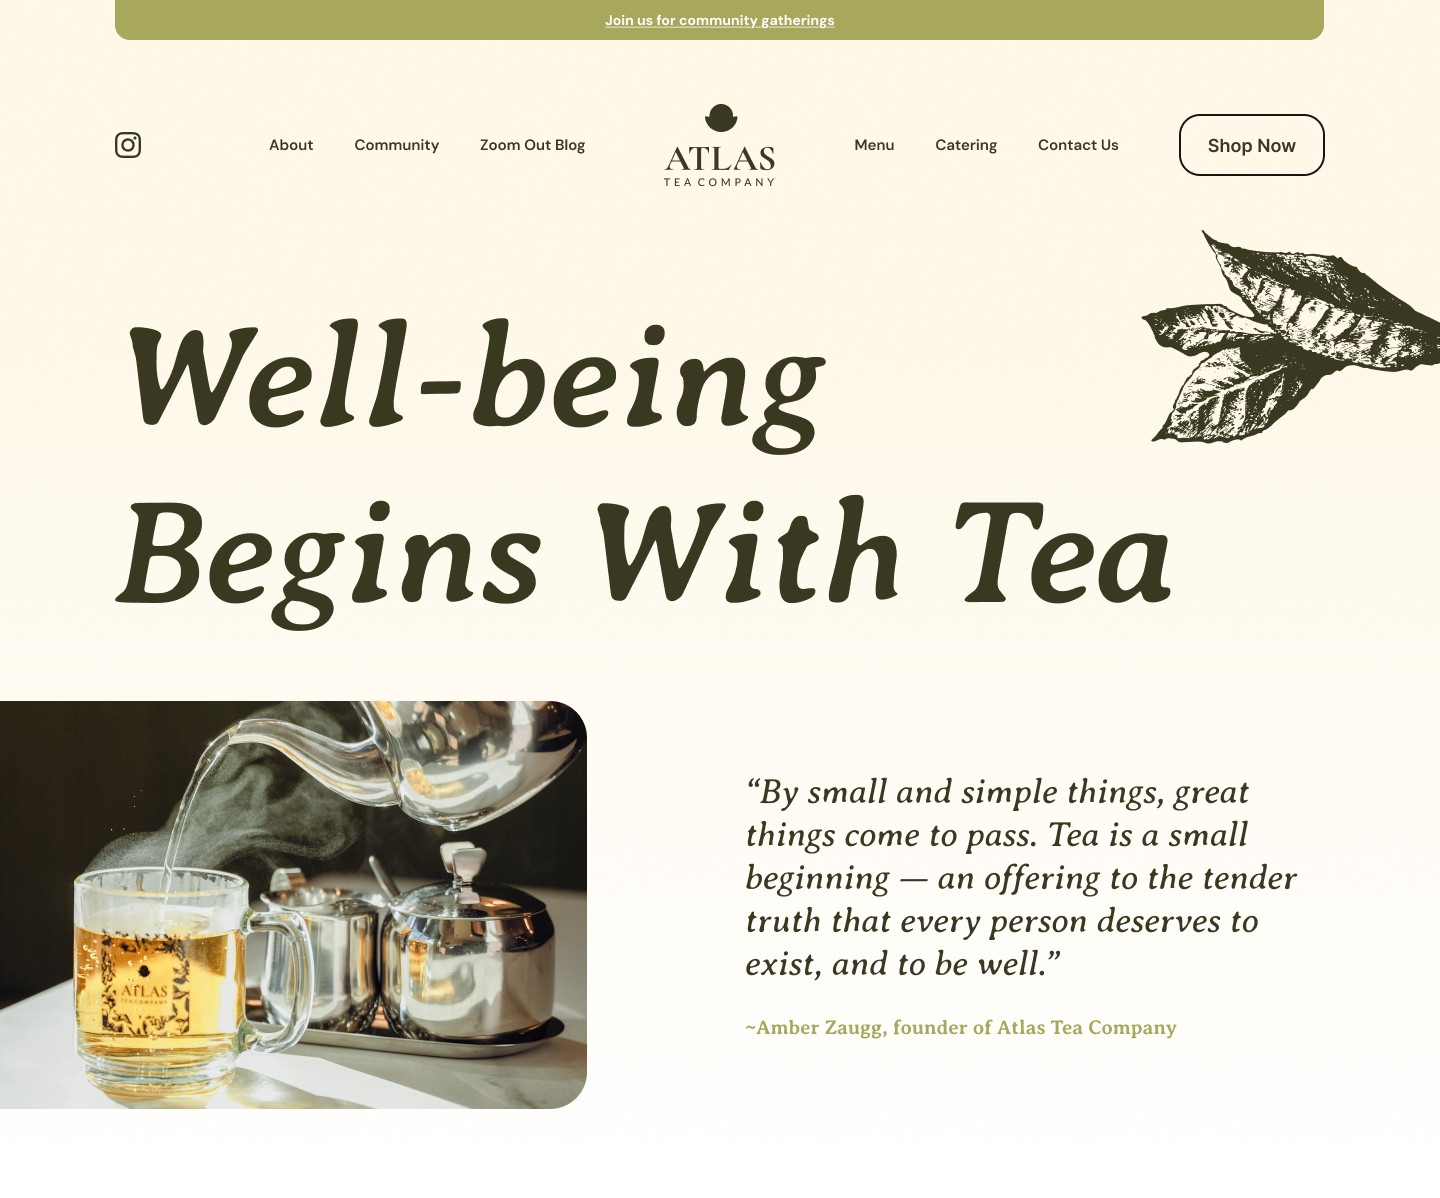The width and height of the screenshot is (1440, 1198).
Task: Open the Zoom Out Blog
Action: click(x=532, y=145)
